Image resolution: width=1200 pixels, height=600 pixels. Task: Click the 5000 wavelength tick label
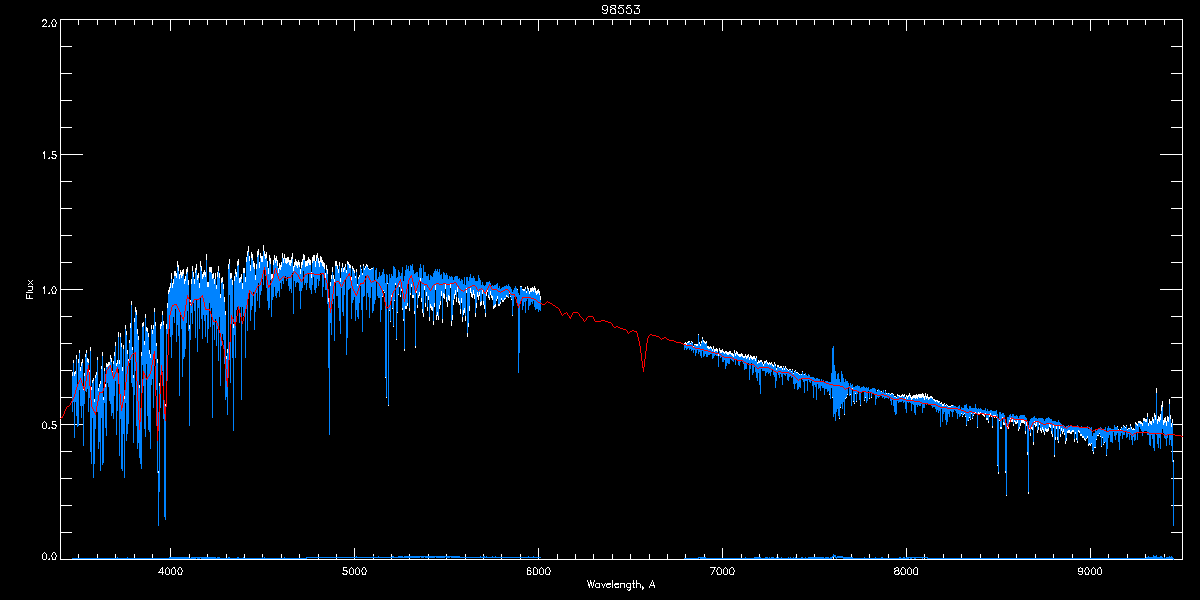pyautogui.click(x=354, y=572)
